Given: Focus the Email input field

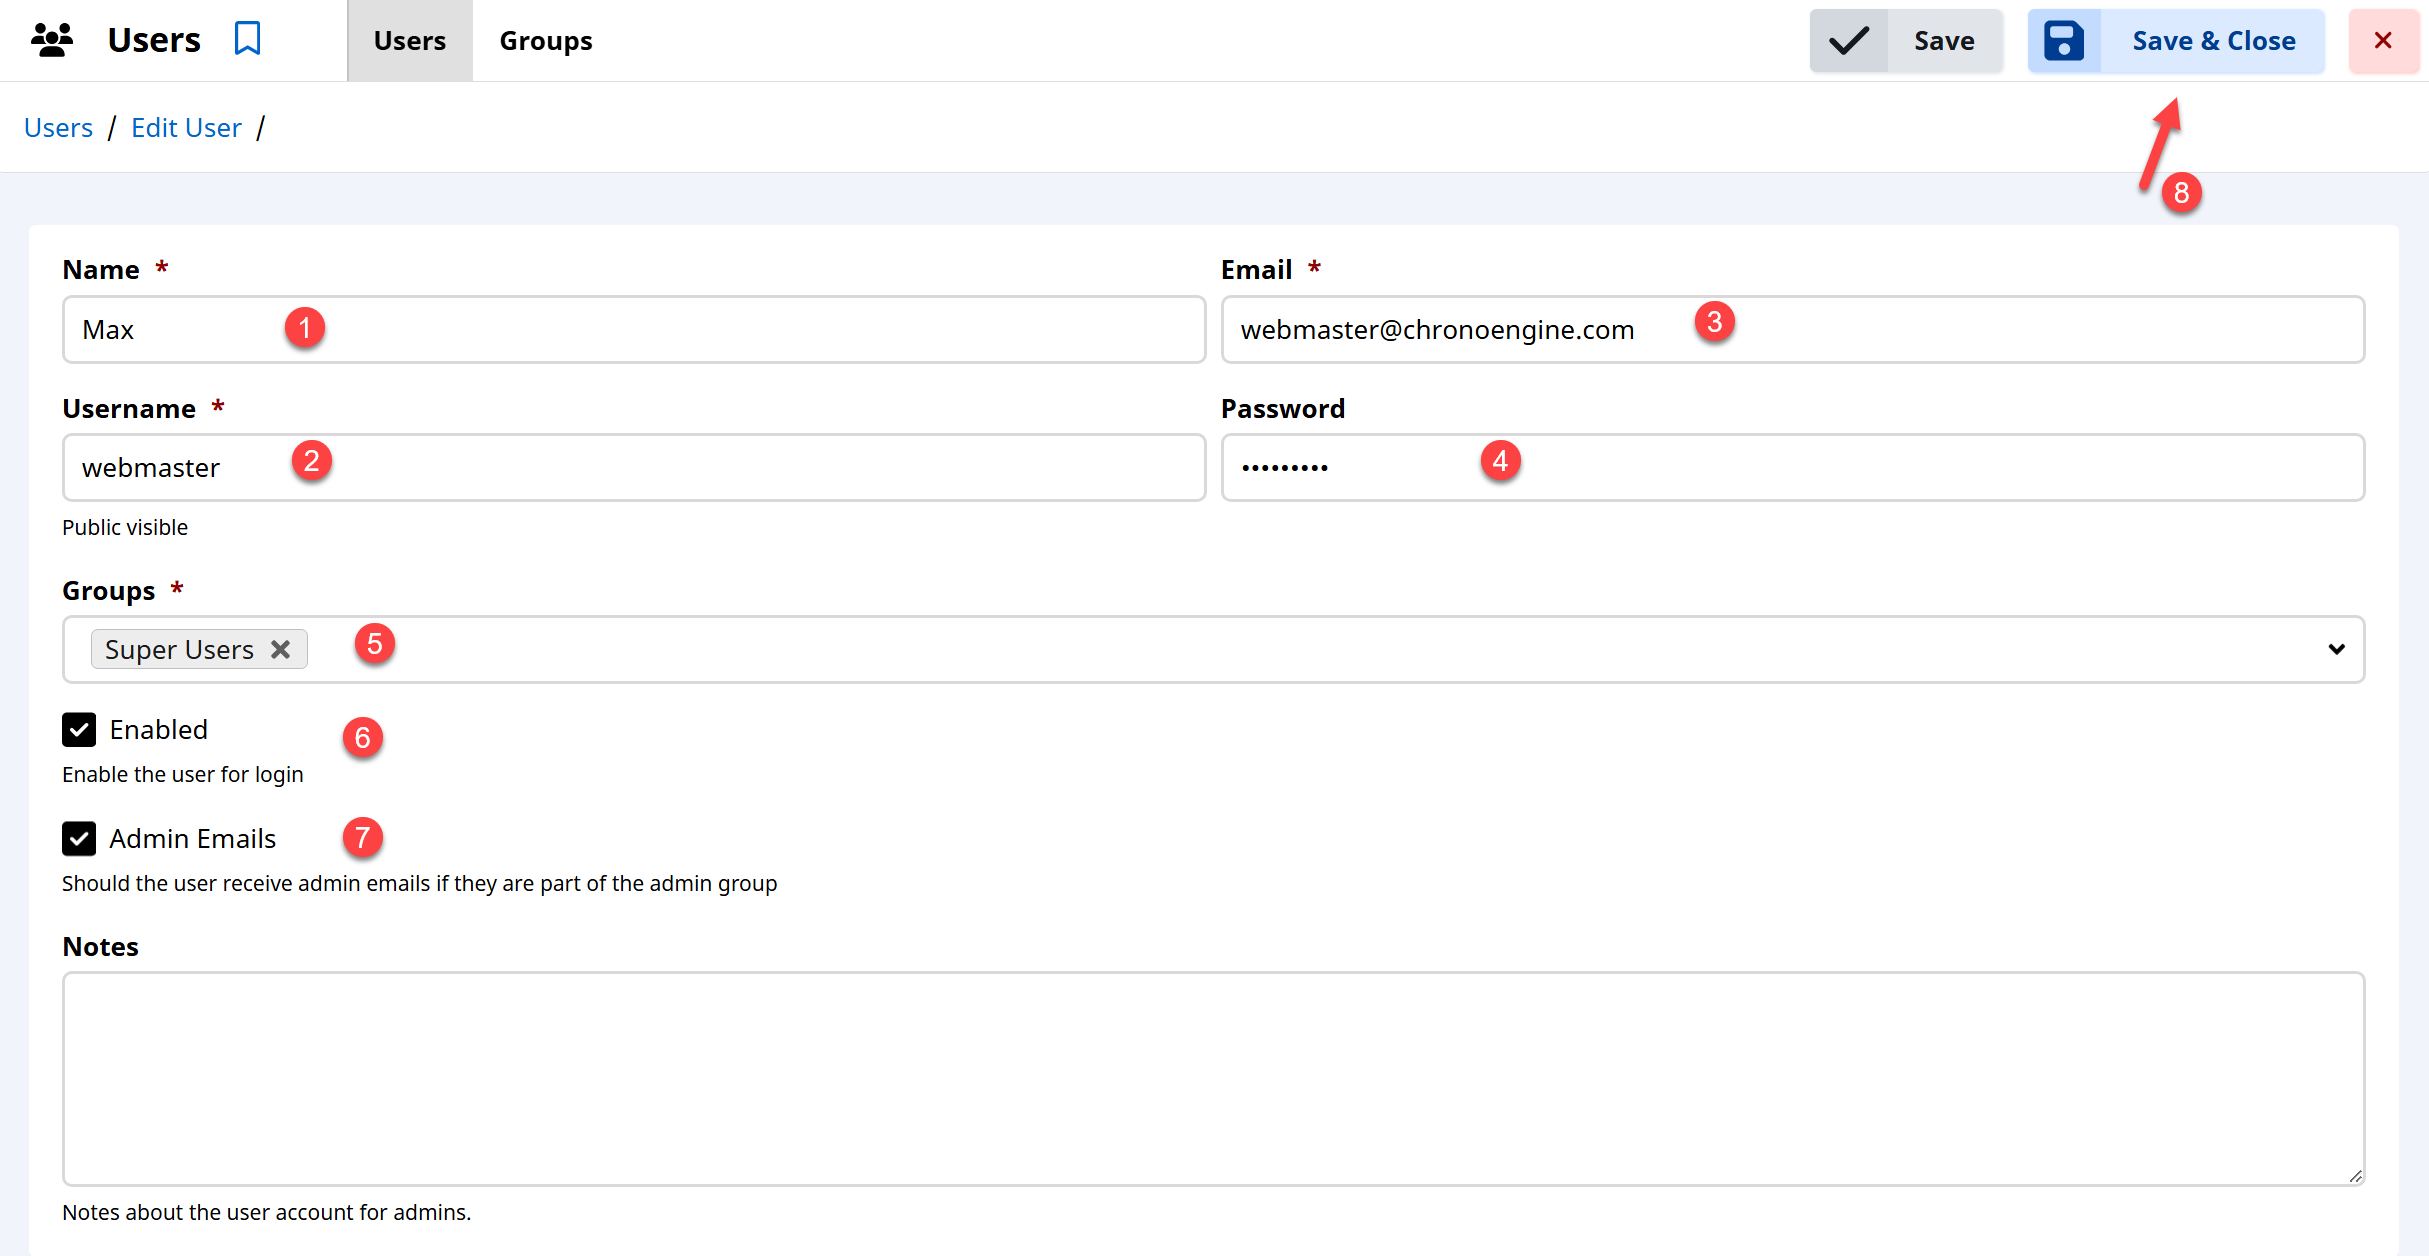Looking at the screenshot, I should pyautogui.click(x=1792, y=329).
